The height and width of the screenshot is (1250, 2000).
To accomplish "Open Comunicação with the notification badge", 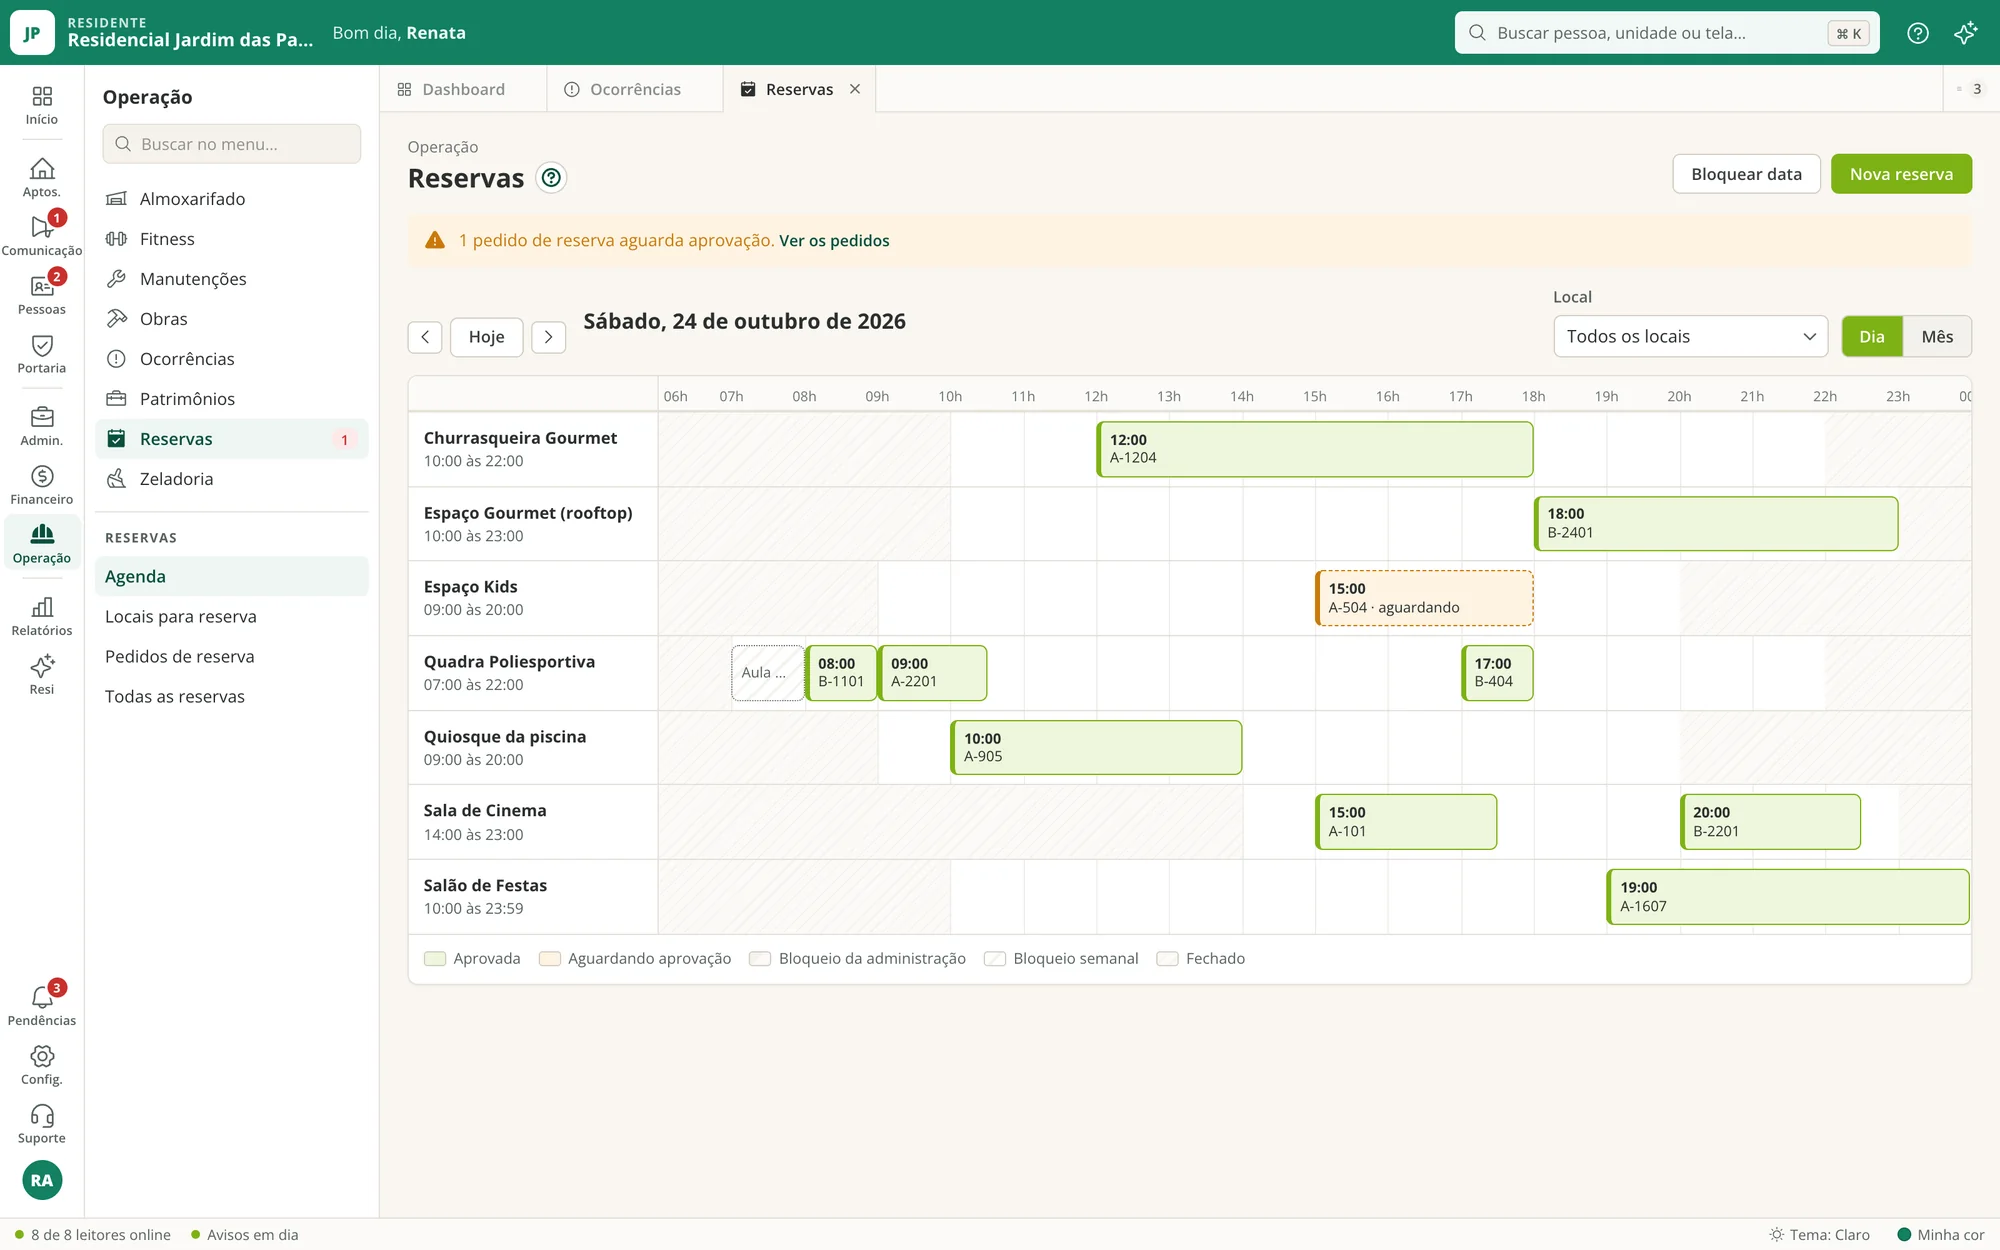I will pos(42,236).
